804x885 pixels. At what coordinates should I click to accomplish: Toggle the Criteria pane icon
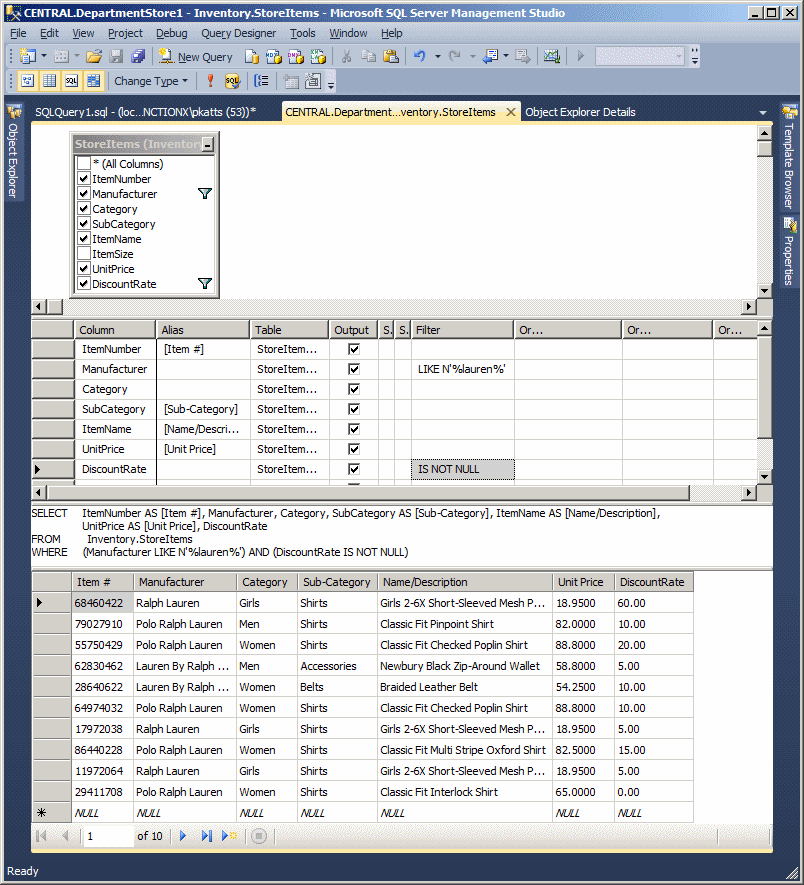pyautogui.click(x=50, y=81)
